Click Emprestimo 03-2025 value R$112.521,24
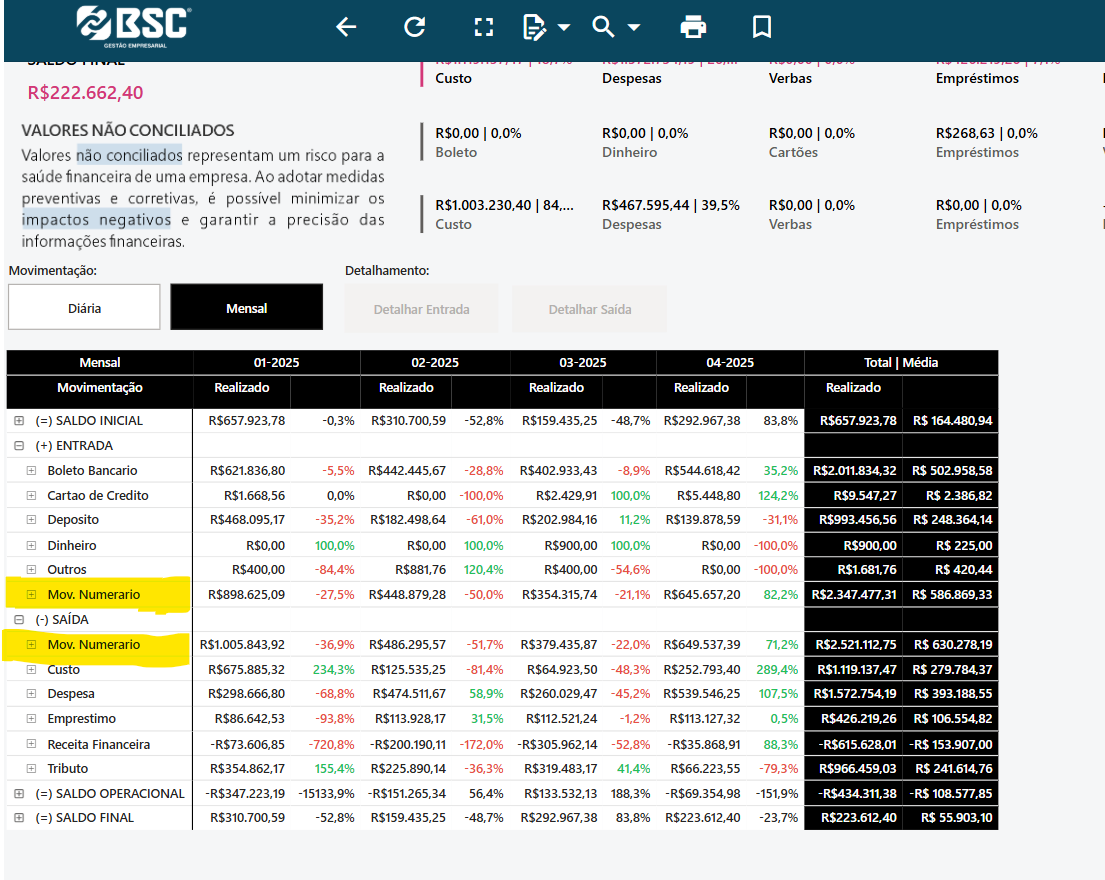 click(x=562, y=719)
